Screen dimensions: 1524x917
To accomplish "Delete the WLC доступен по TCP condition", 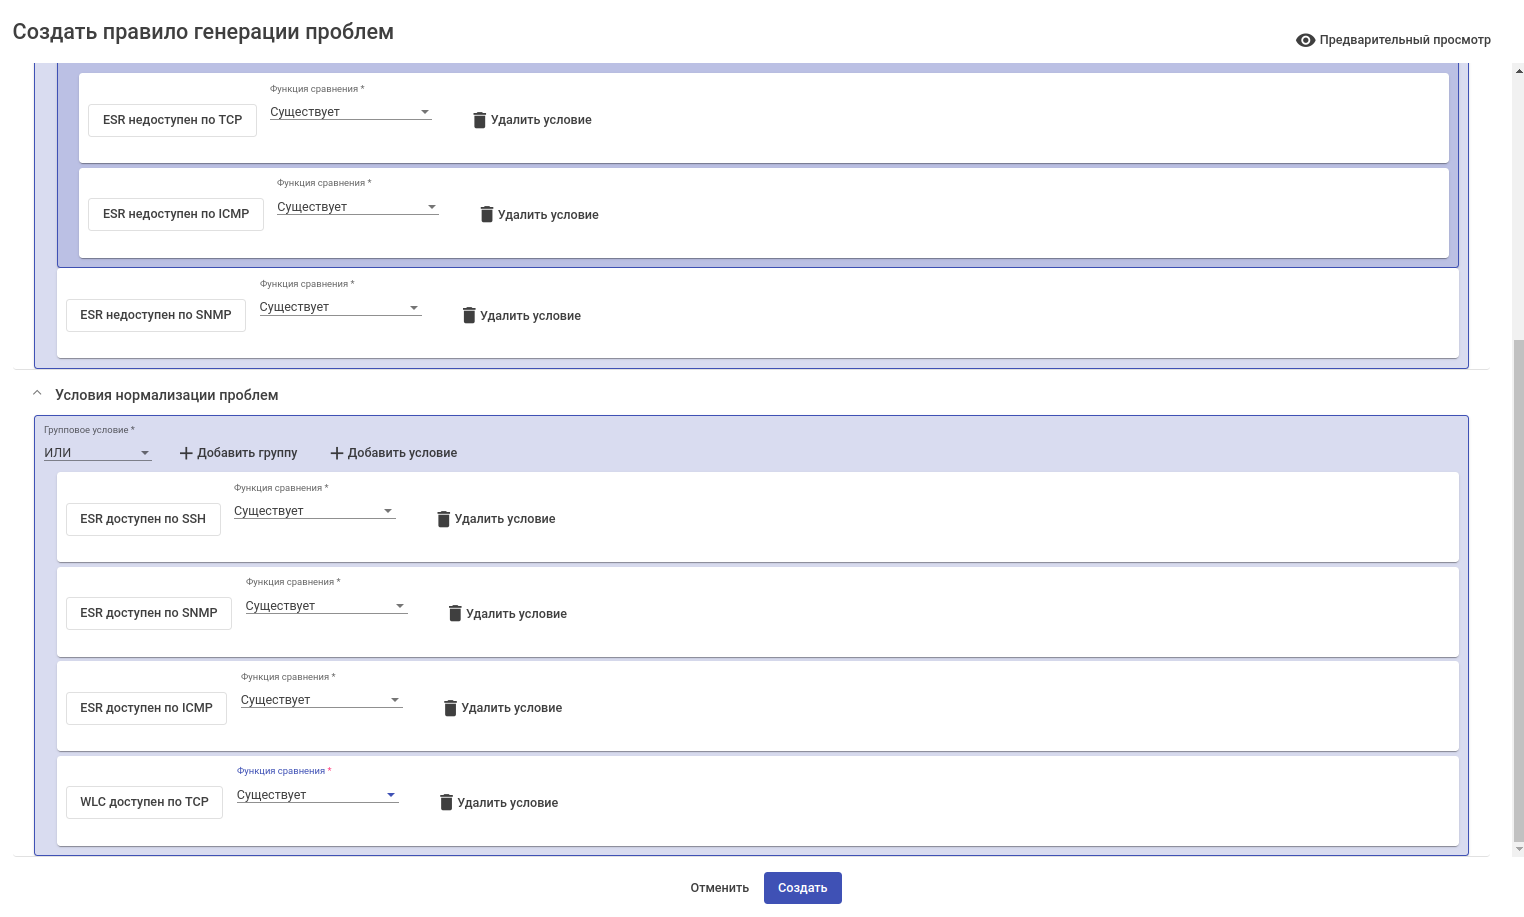I will click(x=447, y=803).
